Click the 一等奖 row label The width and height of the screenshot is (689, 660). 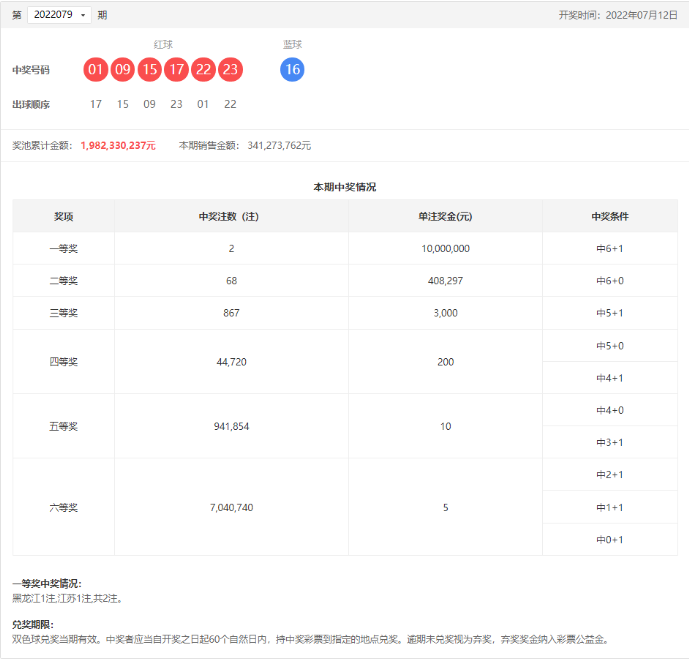tap(64, 249)
